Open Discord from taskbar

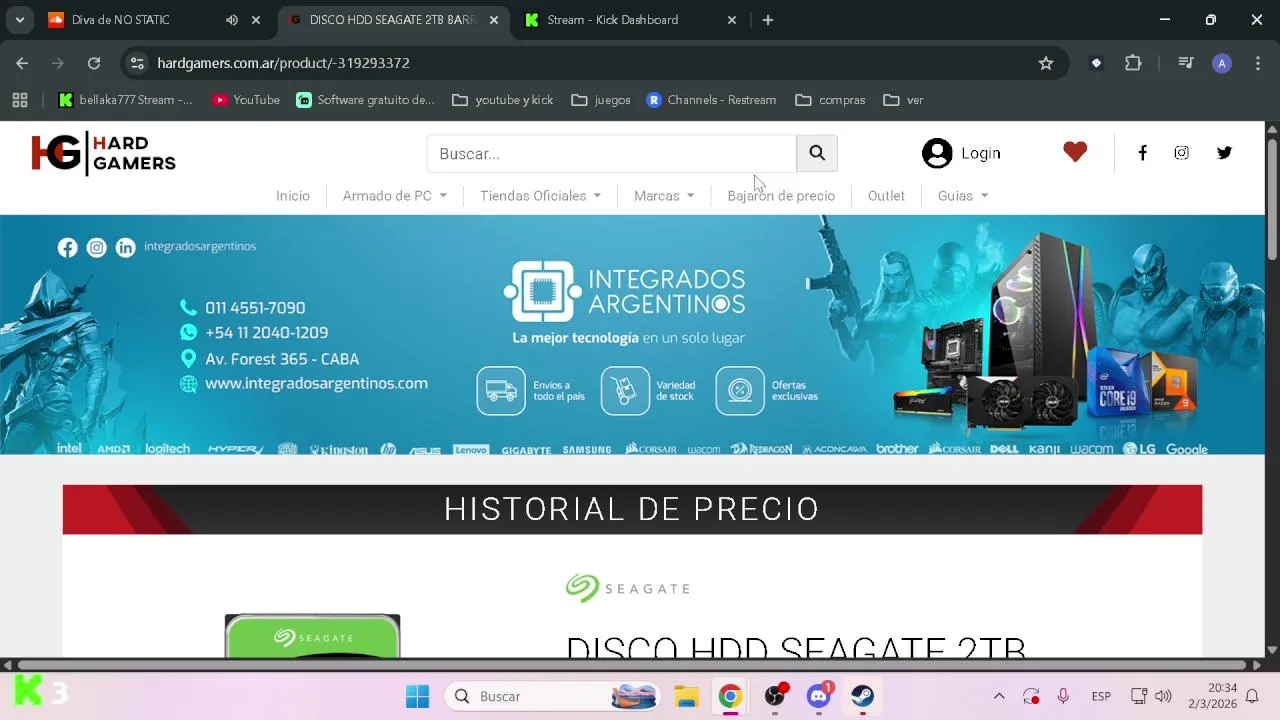[x=819, y=696]
